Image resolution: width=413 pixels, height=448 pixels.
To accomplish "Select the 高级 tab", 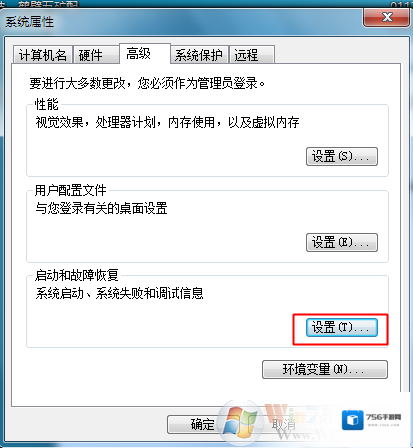I will point(145,53).
